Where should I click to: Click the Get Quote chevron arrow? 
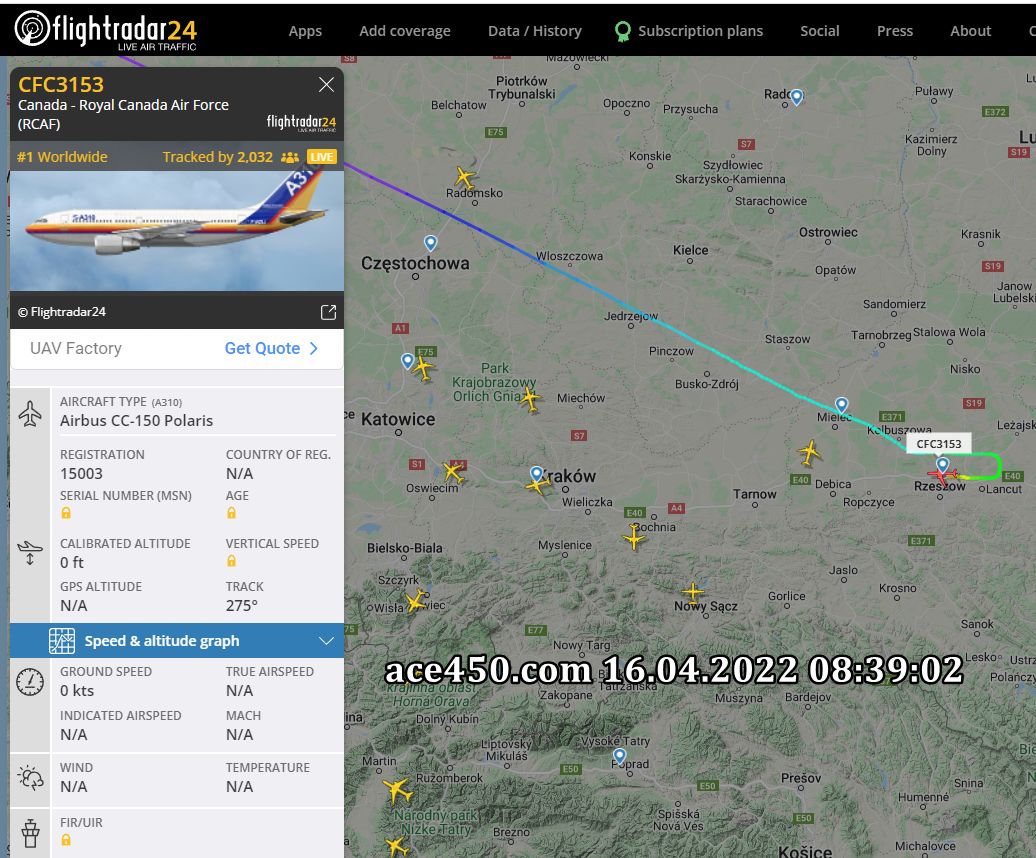tap(314, 349)
